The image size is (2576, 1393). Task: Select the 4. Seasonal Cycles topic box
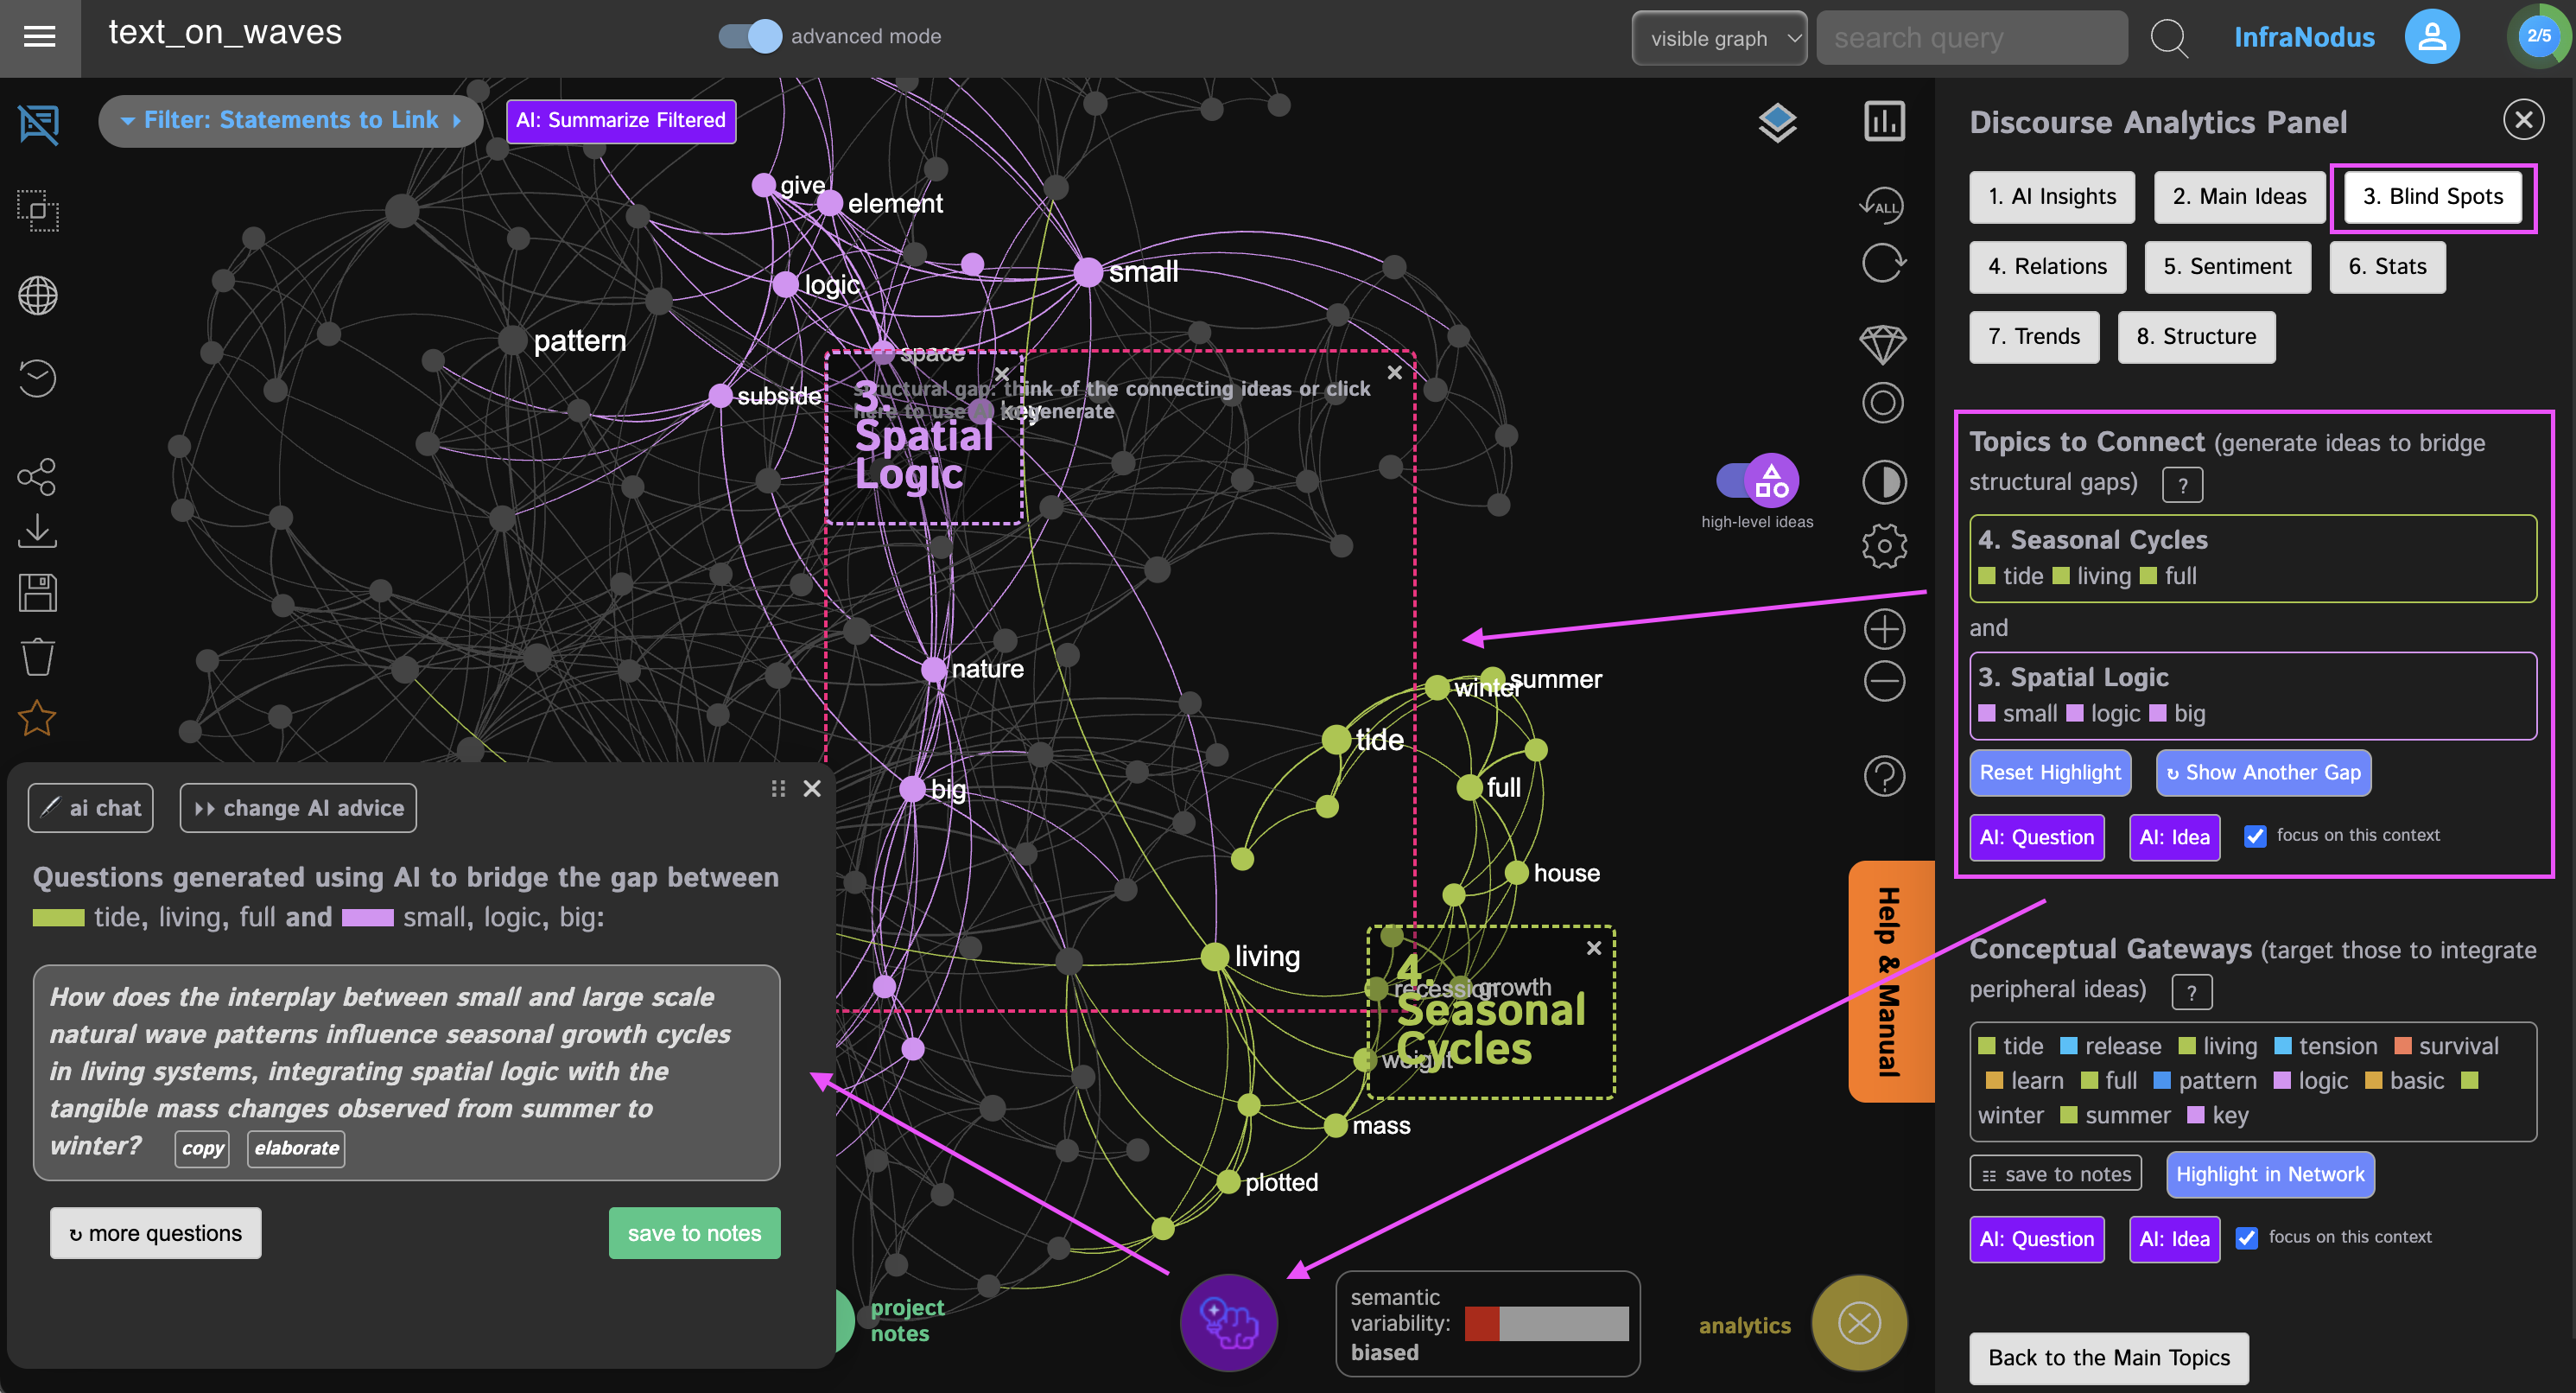click(x=2252, y=559)
